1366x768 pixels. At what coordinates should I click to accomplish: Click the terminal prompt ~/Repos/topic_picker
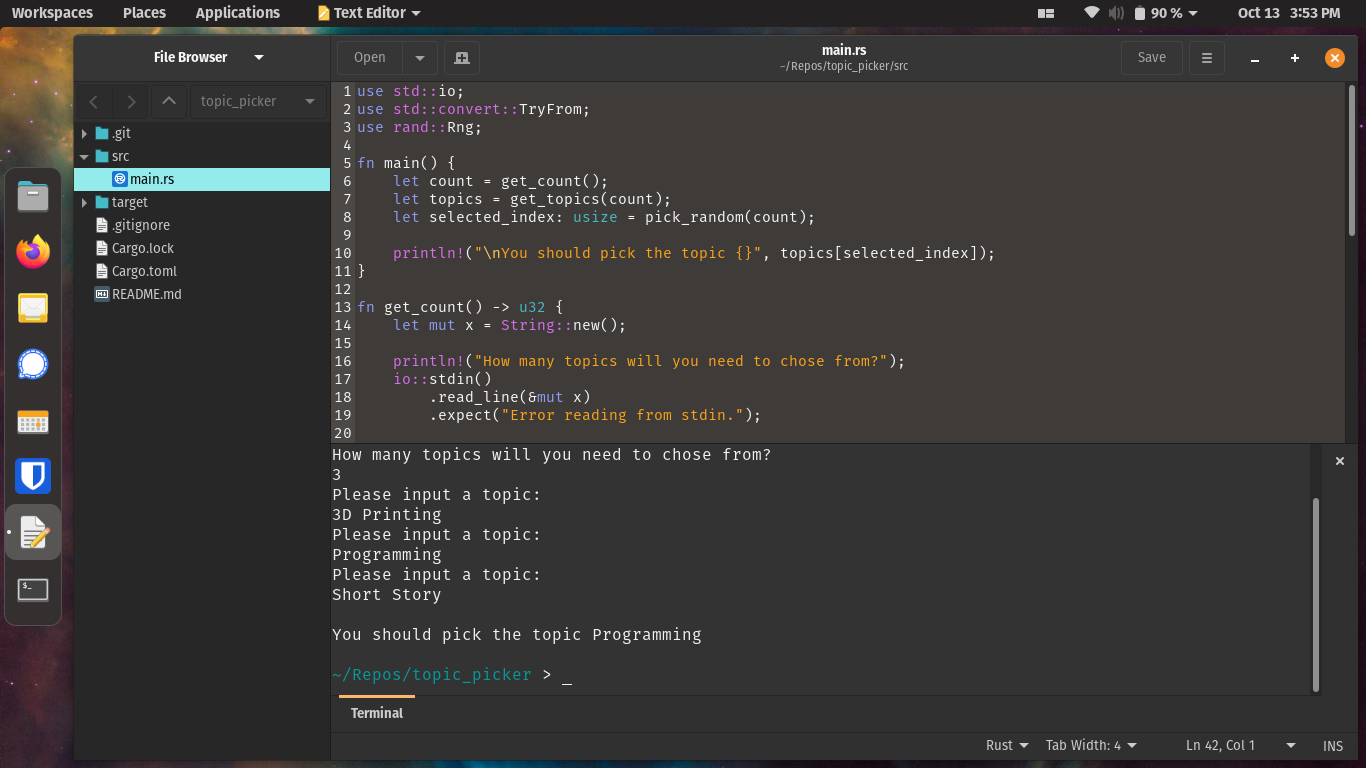pyautogui.click(x=432, y=675)
